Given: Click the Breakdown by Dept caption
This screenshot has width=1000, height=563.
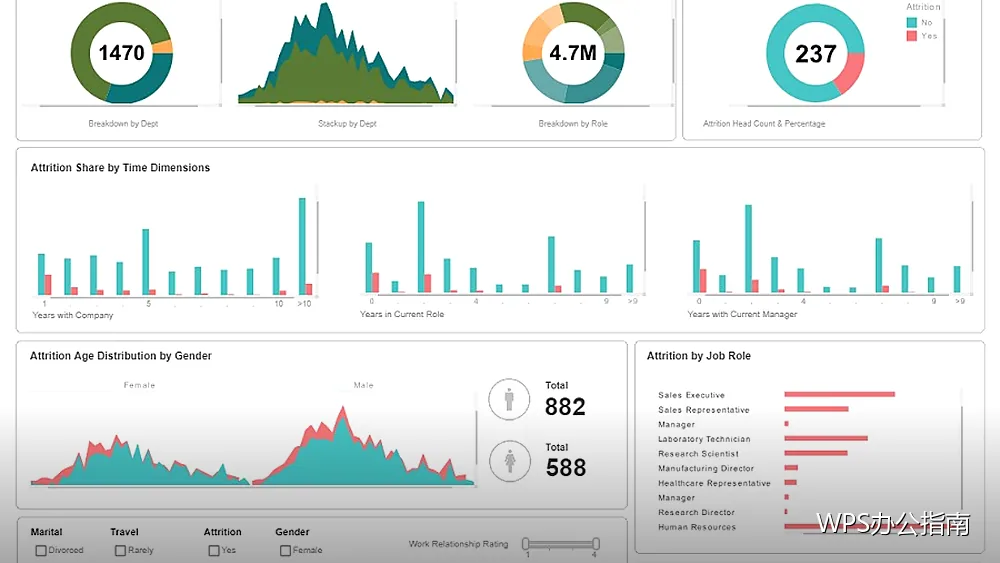Looking at the screenshot, I should tap(123, 124).
